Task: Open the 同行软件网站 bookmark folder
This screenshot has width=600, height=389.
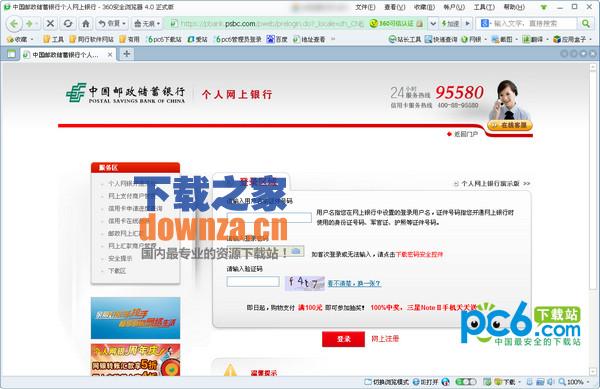Action: (x=92, y=39)
